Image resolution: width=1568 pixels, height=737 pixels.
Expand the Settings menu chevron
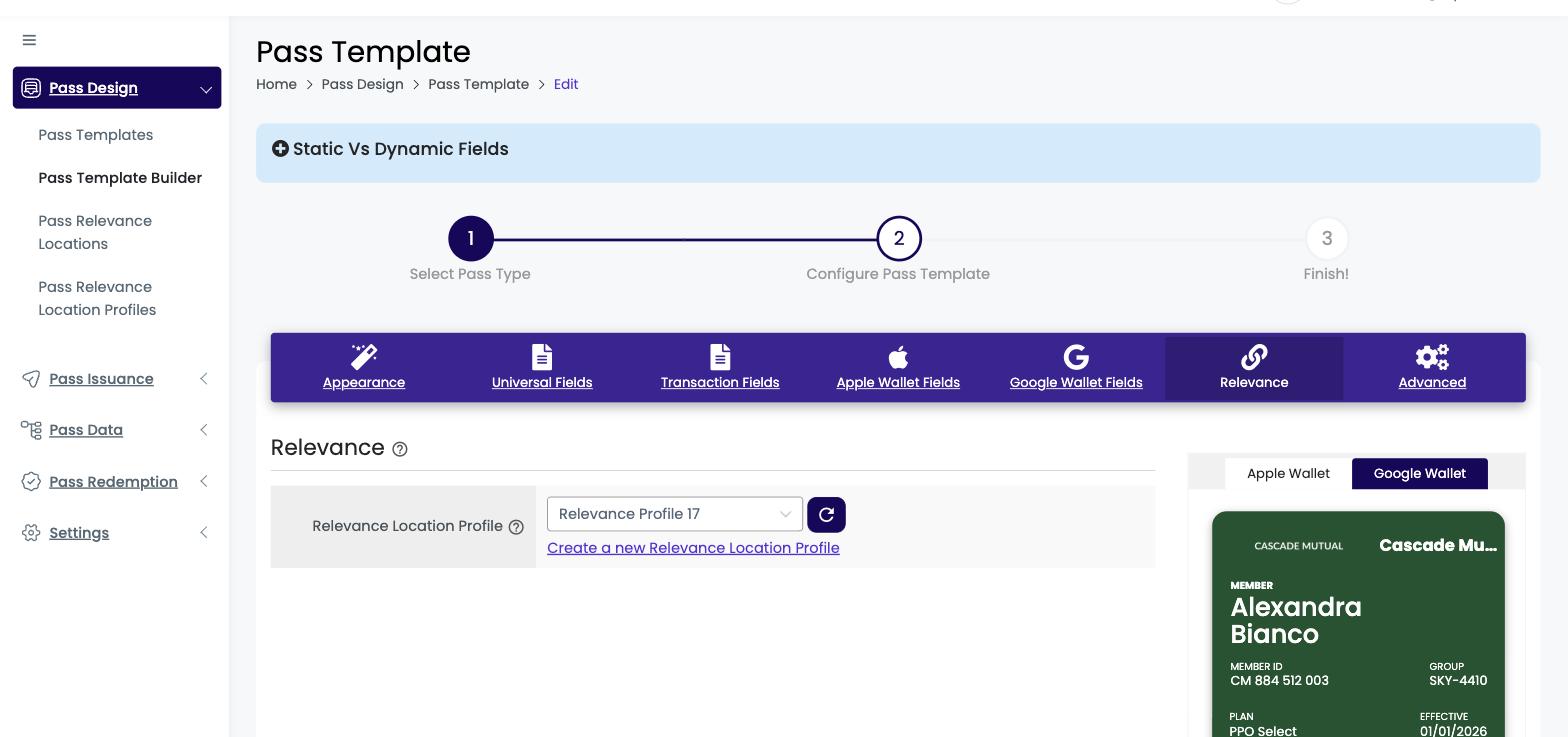point(204,532)
